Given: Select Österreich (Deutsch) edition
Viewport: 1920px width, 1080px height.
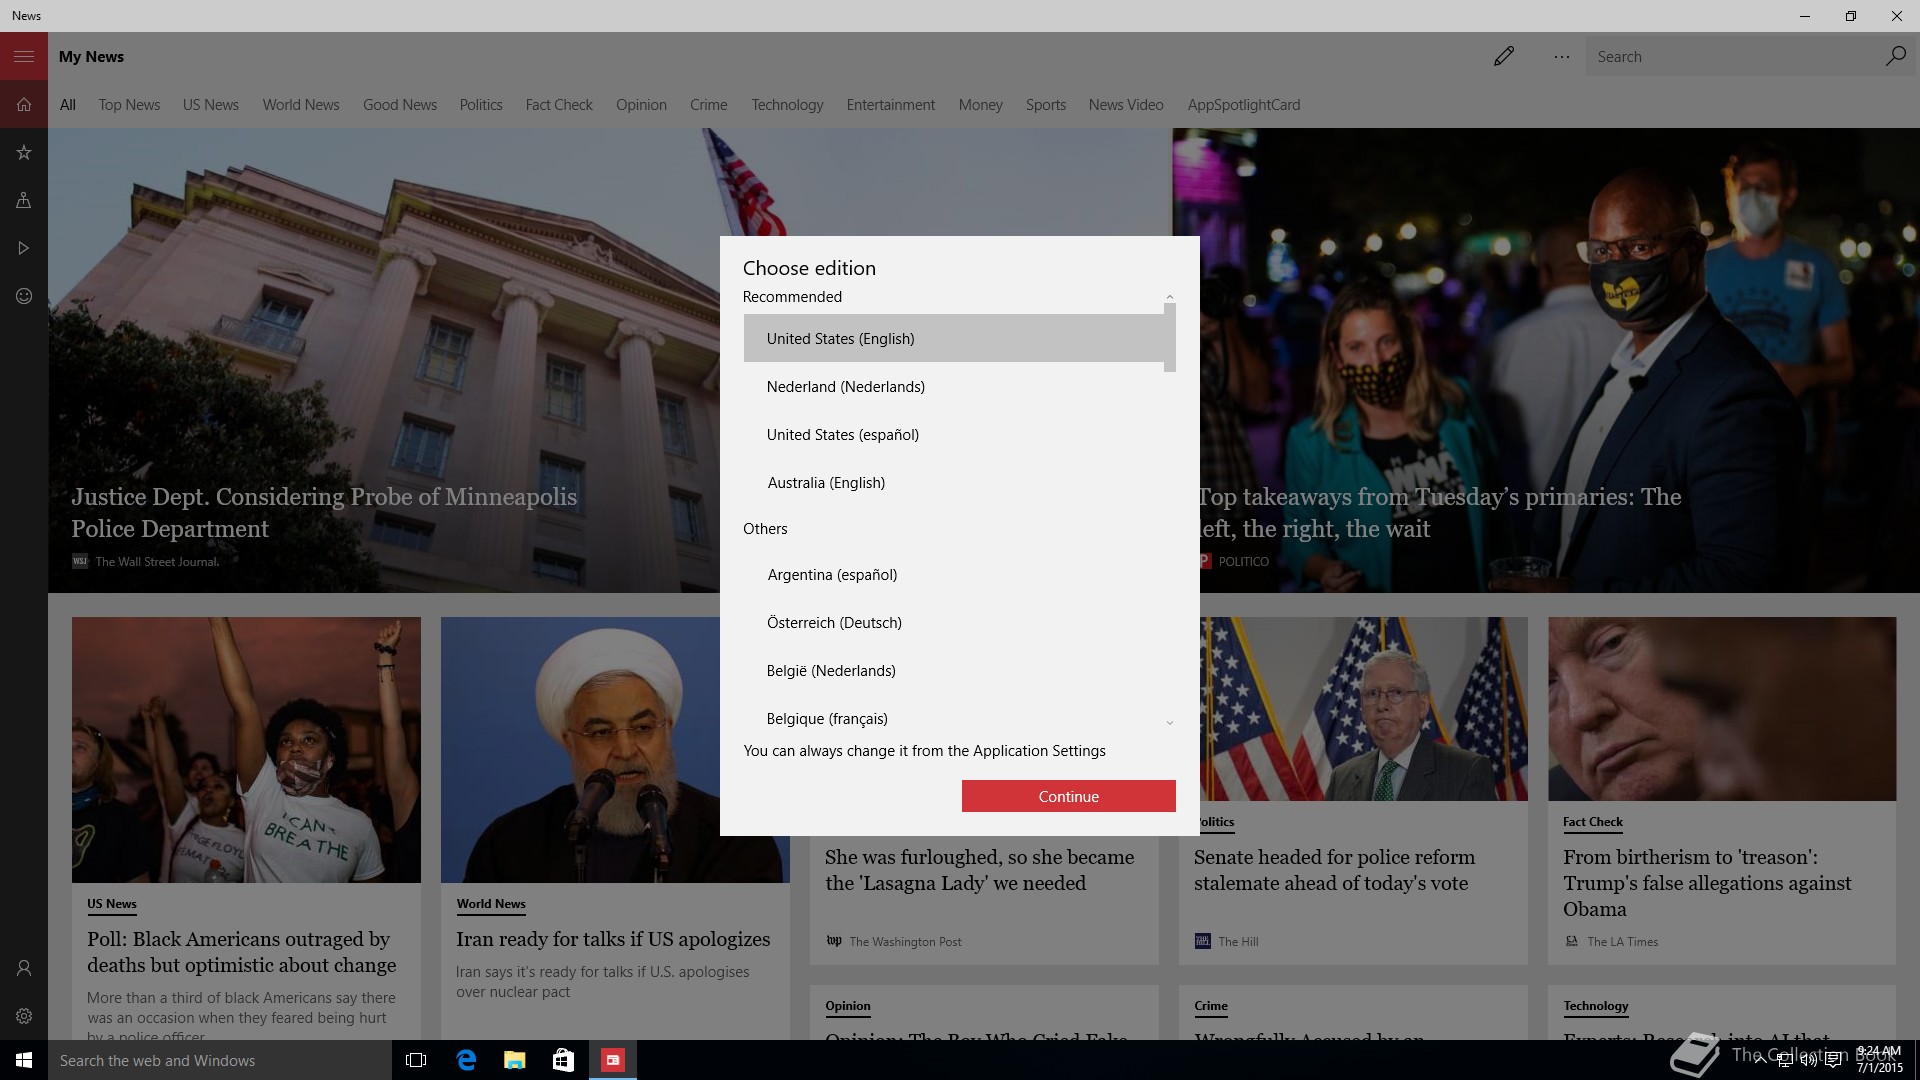Looking at the screenshot, I should click(954, 622).
